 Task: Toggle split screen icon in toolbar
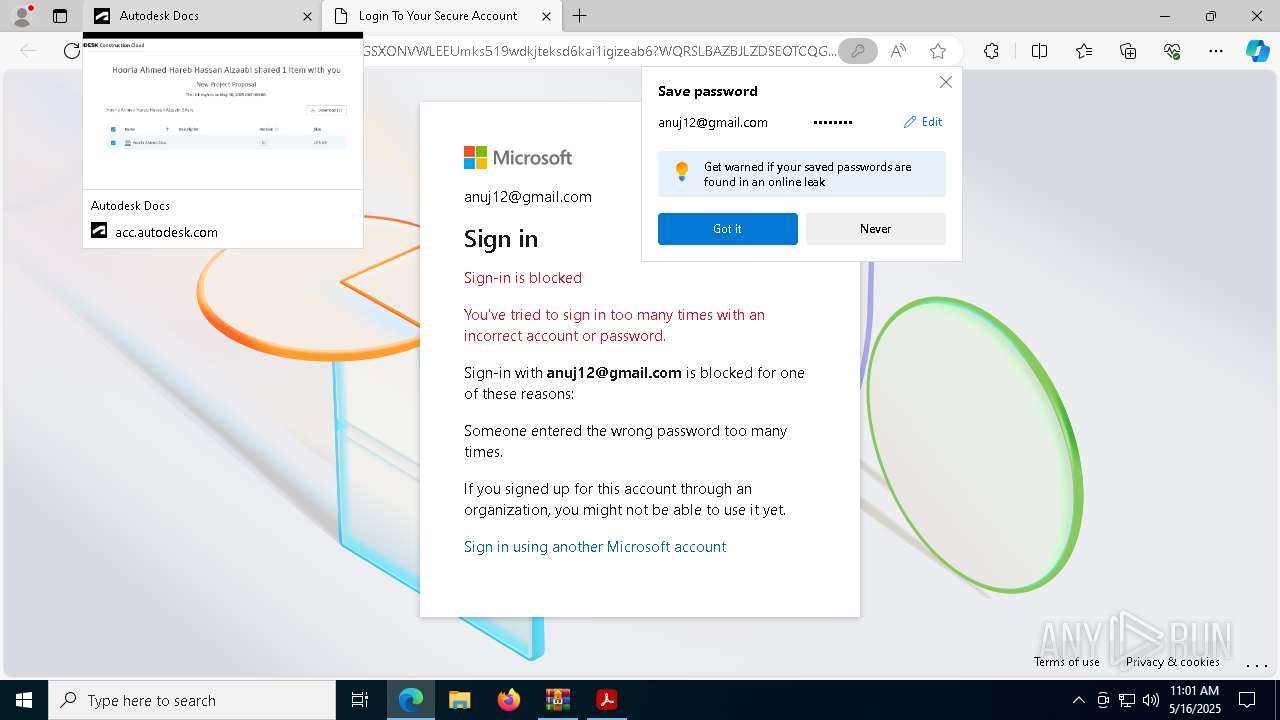click(1039, 51)
